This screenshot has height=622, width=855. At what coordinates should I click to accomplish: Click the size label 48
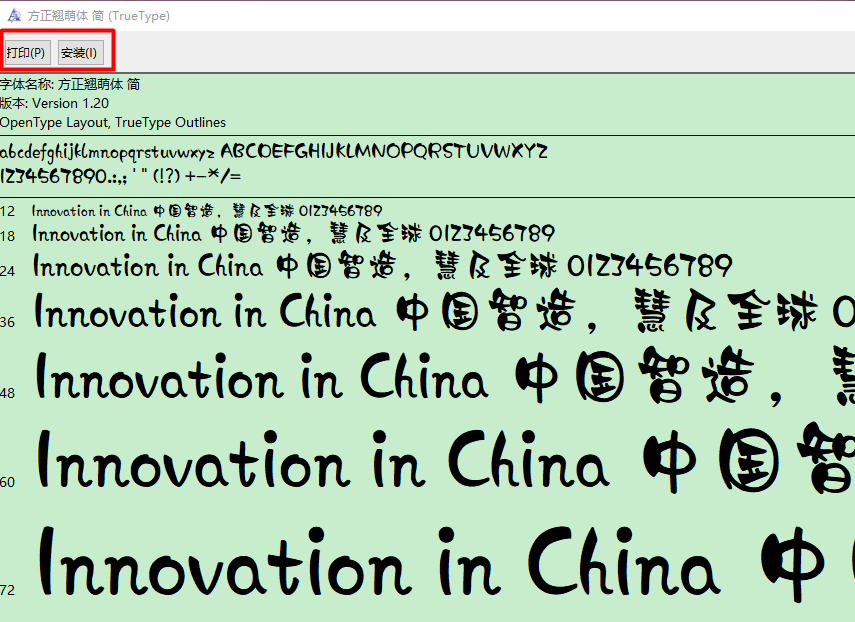click(8, 393)
